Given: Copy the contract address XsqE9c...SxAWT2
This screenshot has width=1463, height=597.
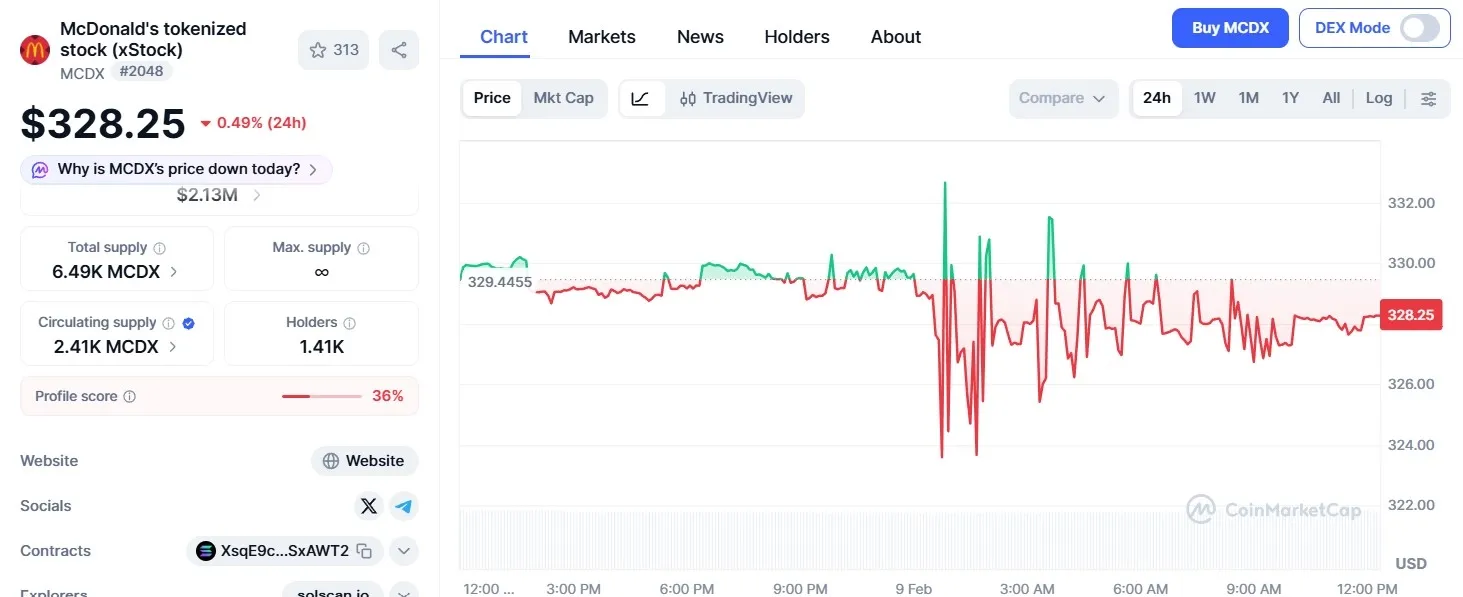Looking at the screenshot, I should pyautogui.click(x=365, y=551).
